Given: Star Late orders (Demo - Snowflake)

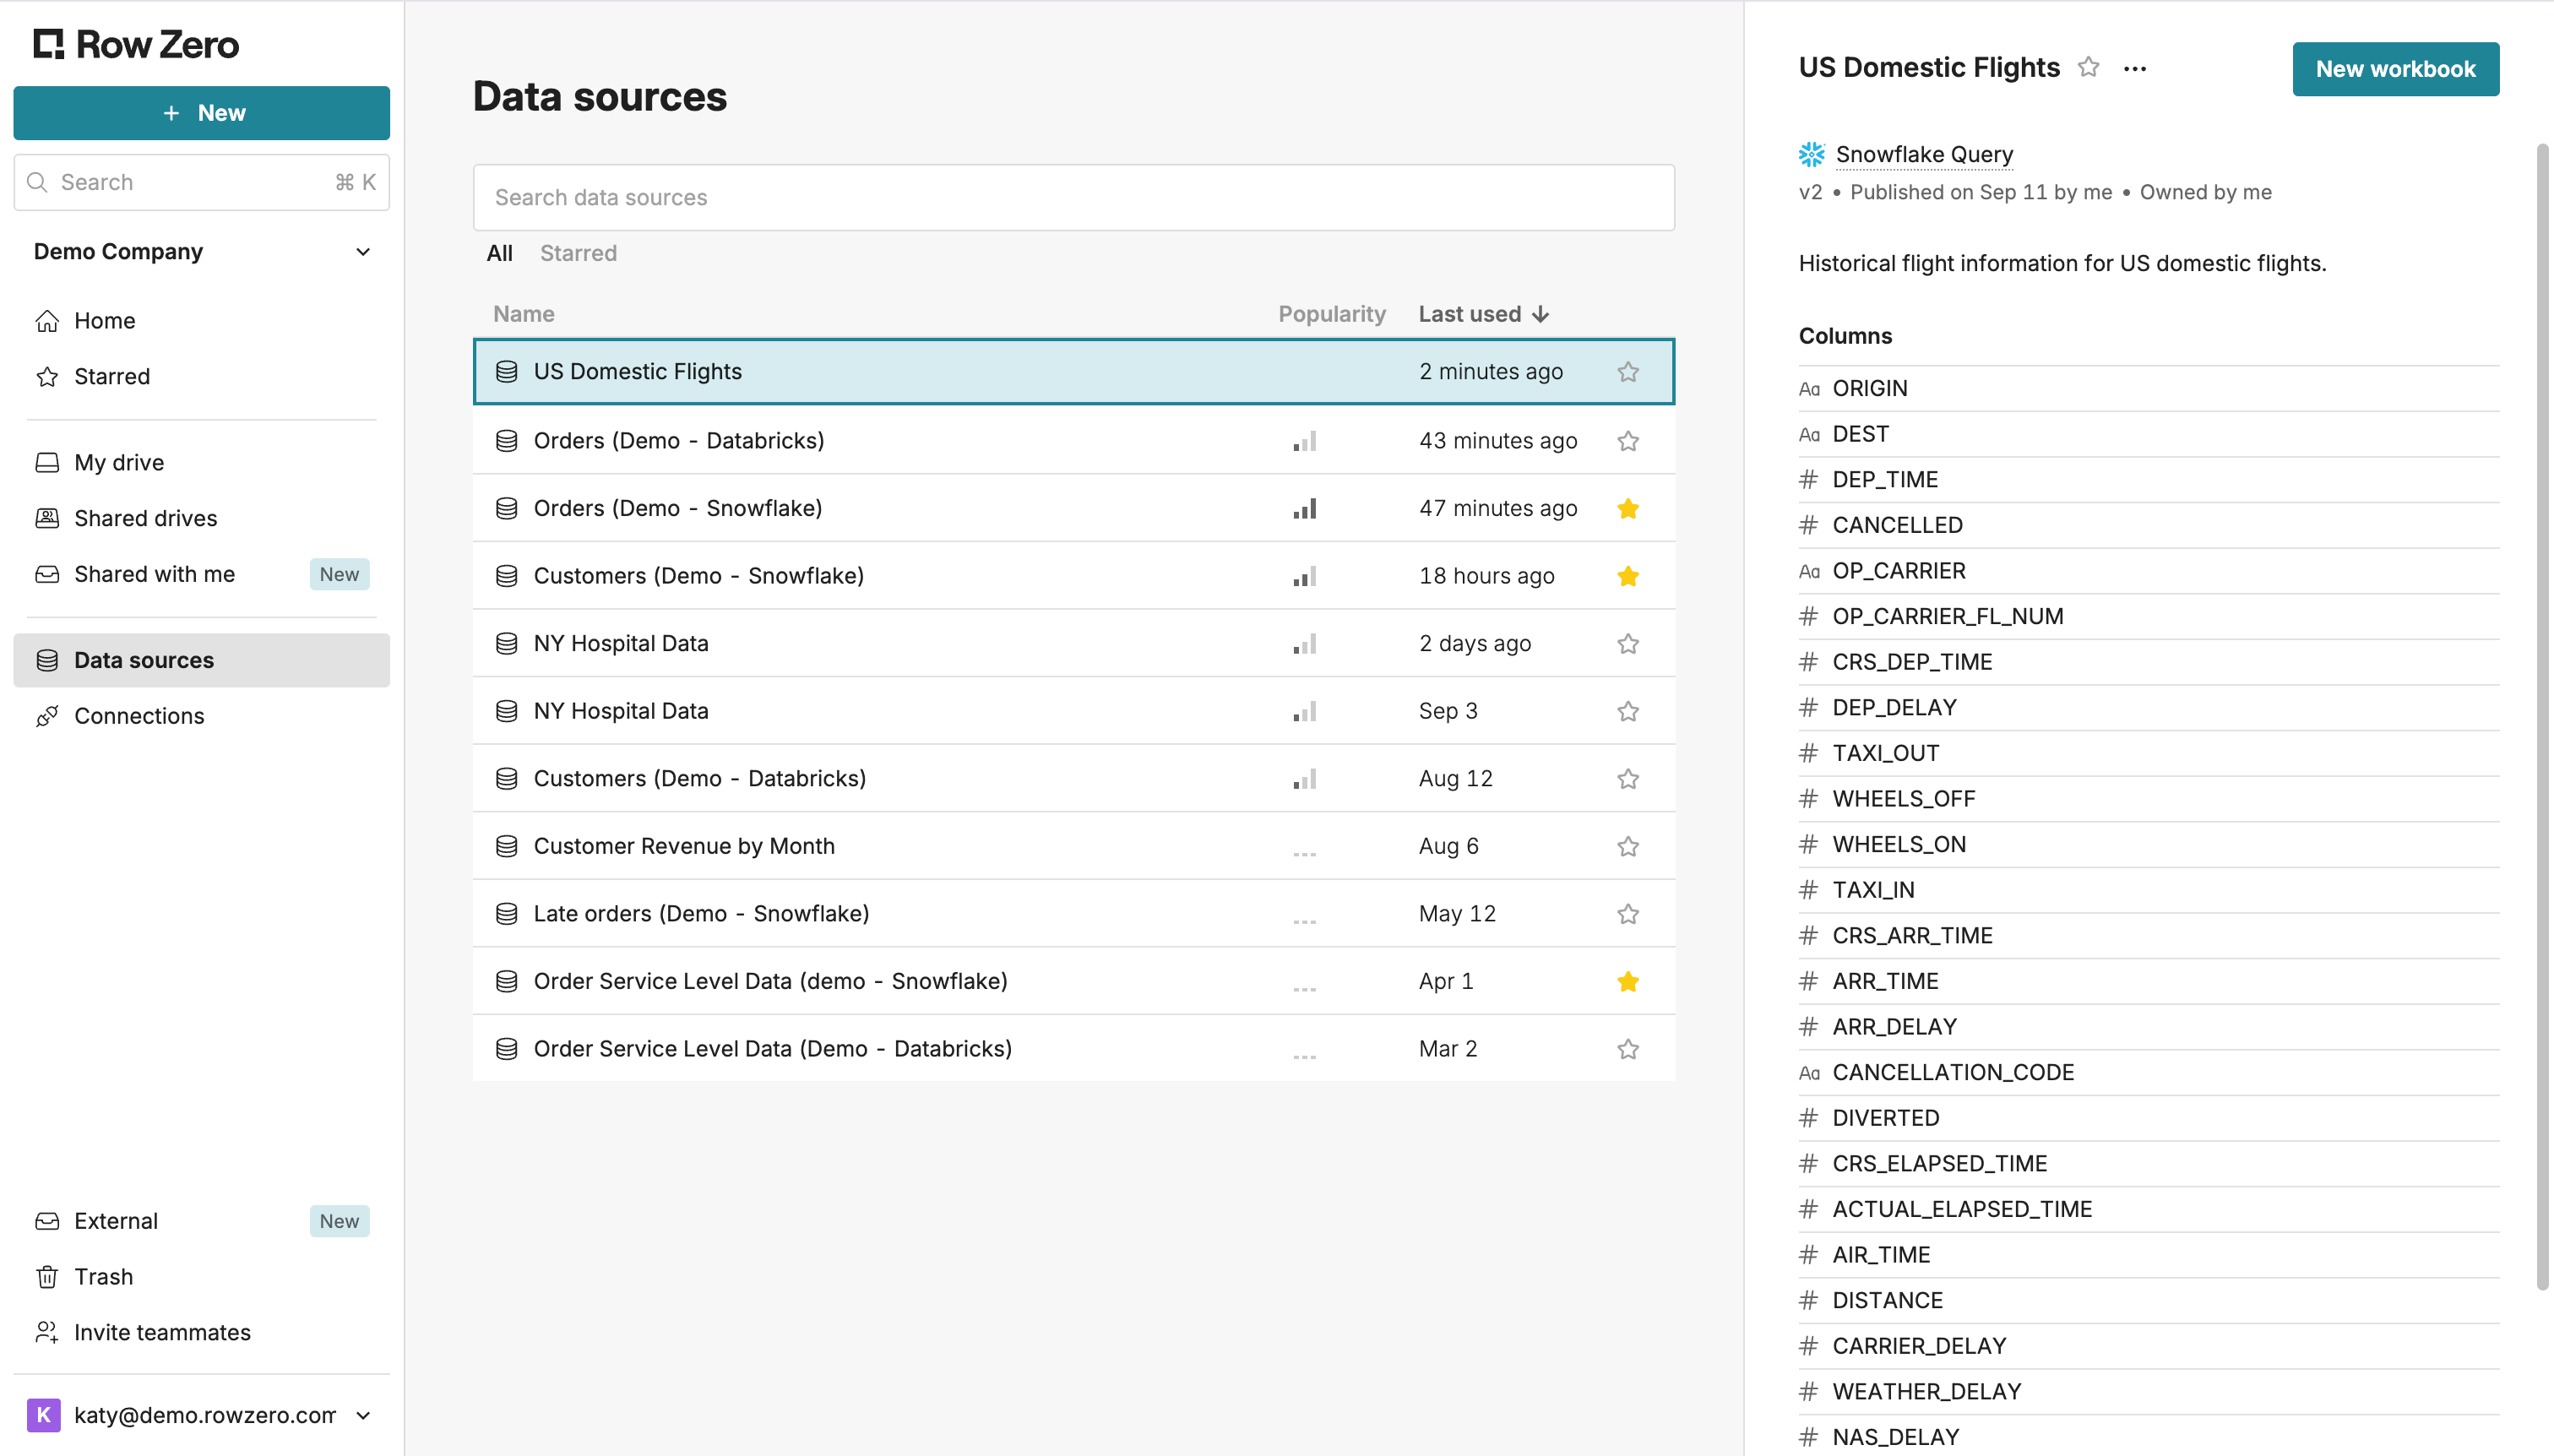Looking at the screenshot, I should click(x=1628, y=914).
